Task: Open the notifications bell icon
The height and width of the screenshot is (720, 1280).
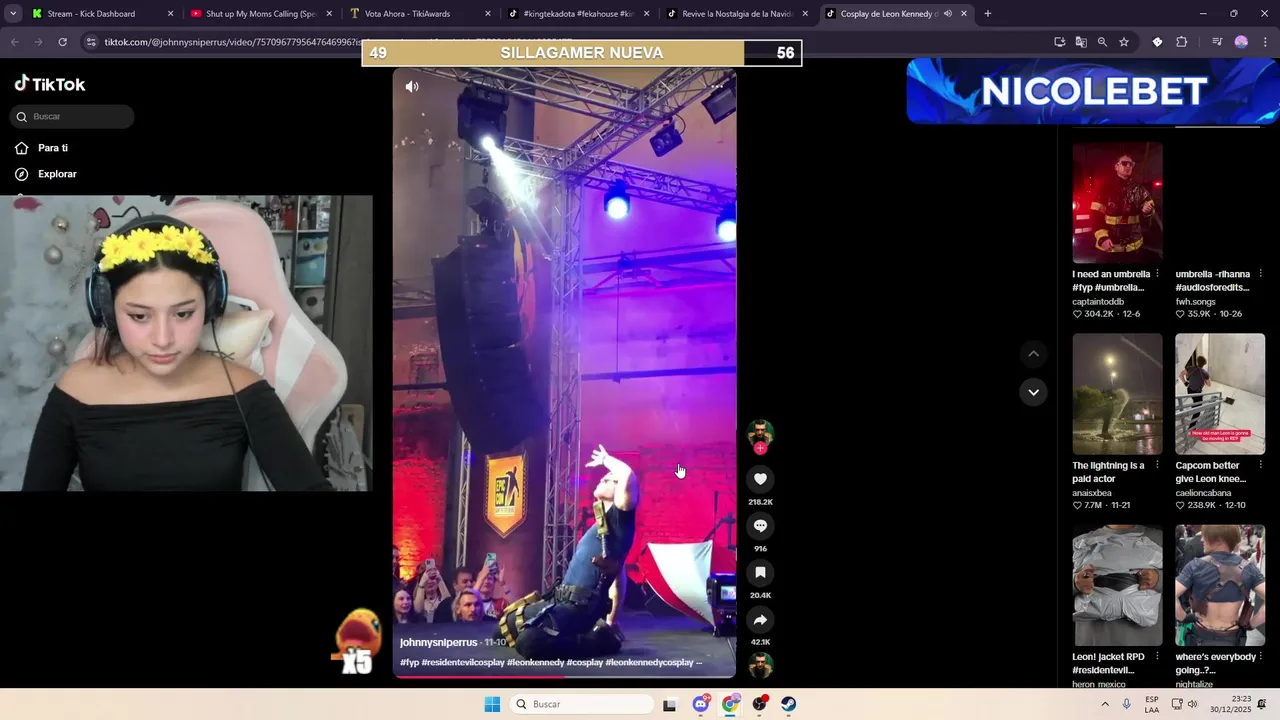Action: tap(1264, 704)
